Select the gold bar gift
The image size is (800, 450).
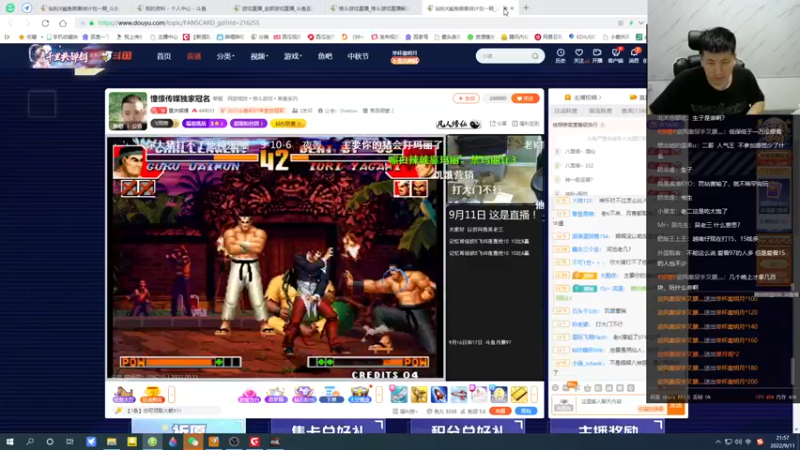tap(519, 394)
